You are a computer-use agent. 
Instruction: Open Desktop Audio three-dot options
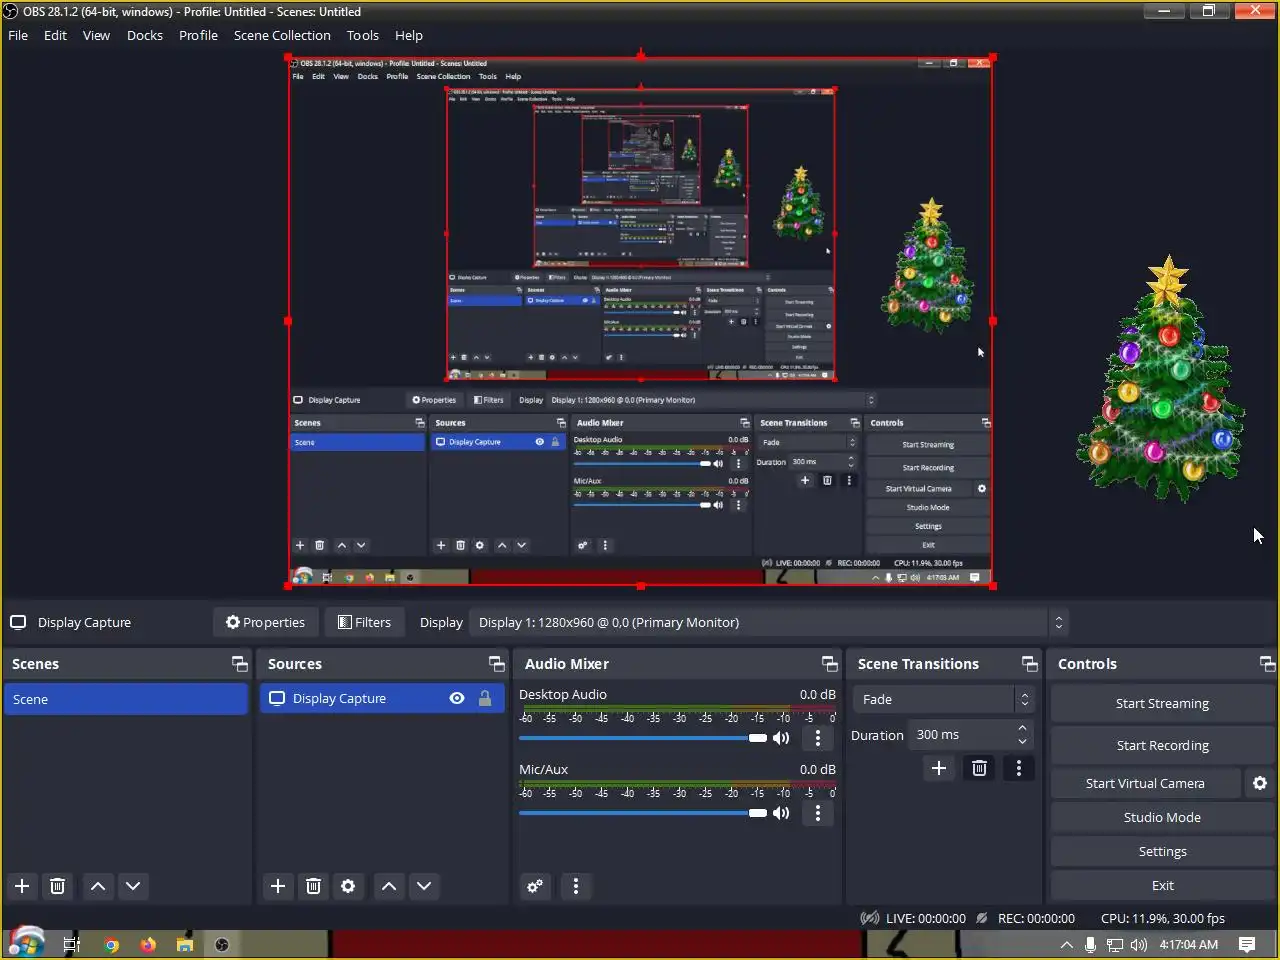818,738
